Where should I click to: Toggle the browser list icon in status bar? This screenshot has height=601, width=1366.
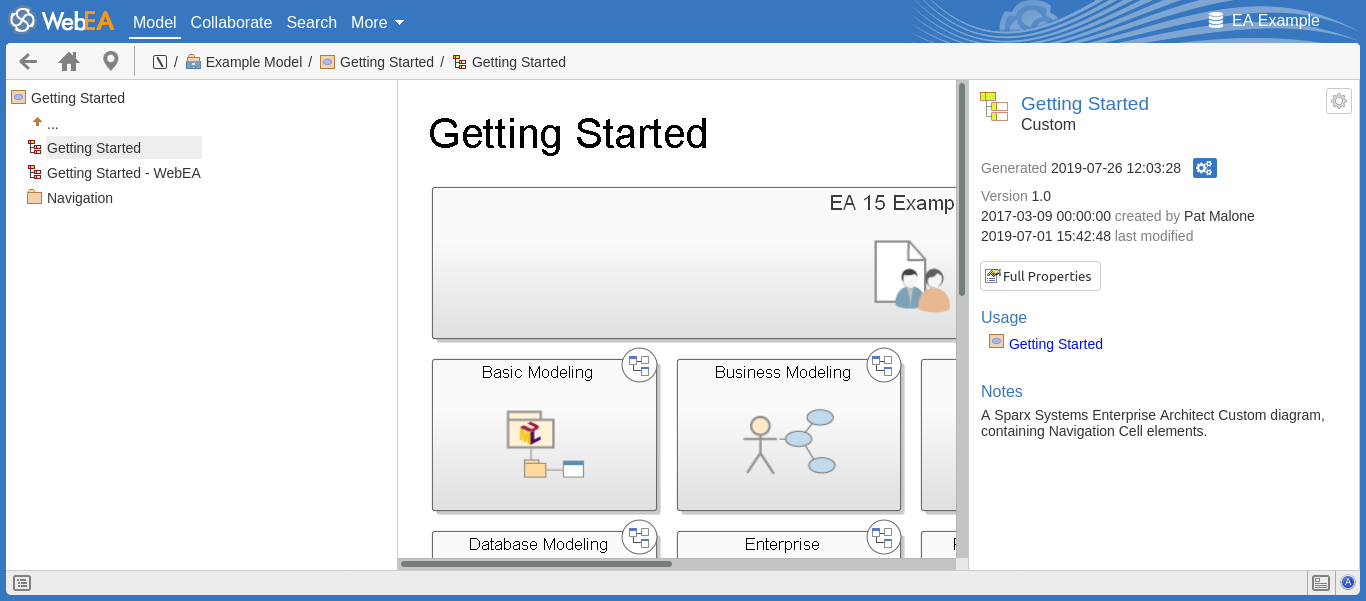22,583
